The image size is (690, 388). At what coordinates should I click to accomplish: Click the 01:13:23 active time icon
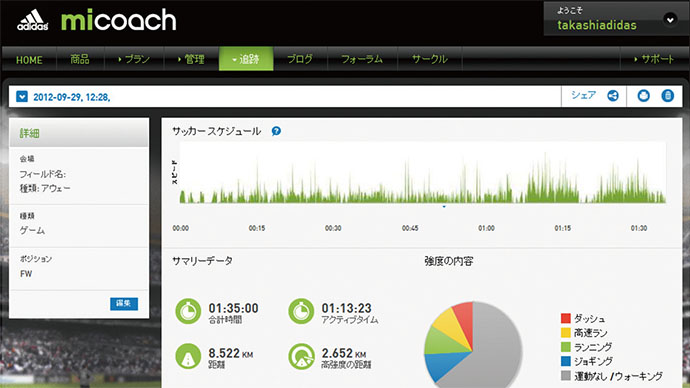point(301,311)
